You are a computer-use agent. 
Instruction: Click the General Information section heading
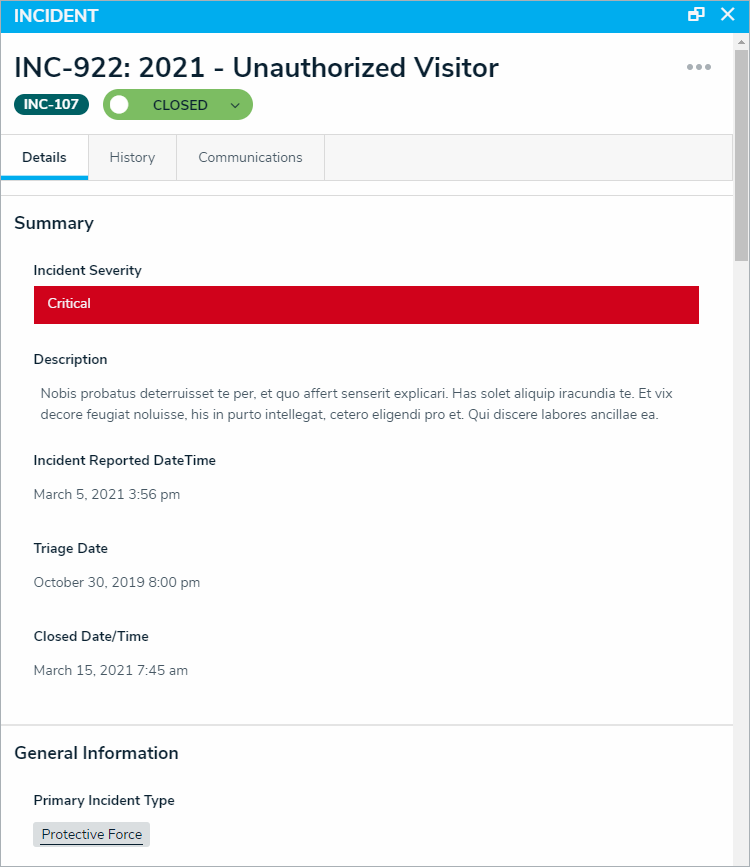(96, 753)
